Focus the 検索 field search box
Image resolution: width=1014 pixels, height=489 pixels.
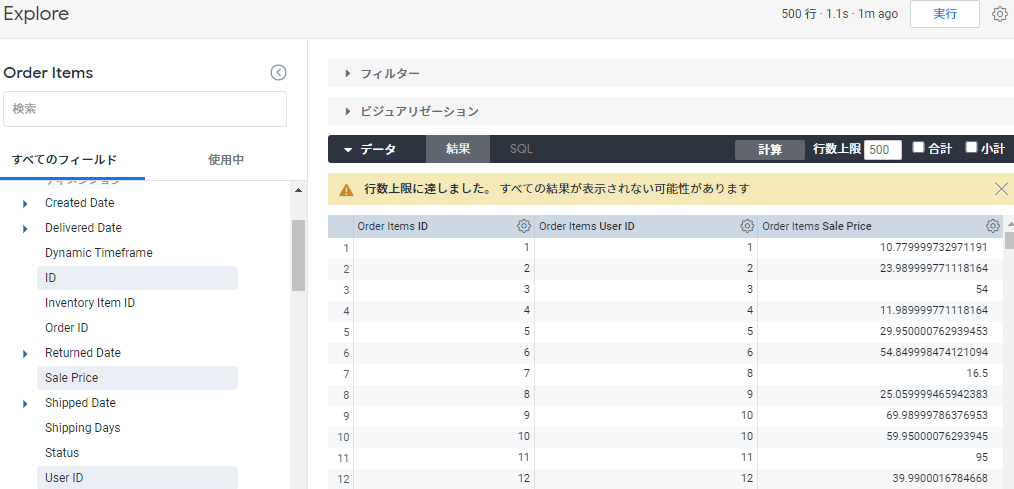pyautogui.click(x=145, y=109)
